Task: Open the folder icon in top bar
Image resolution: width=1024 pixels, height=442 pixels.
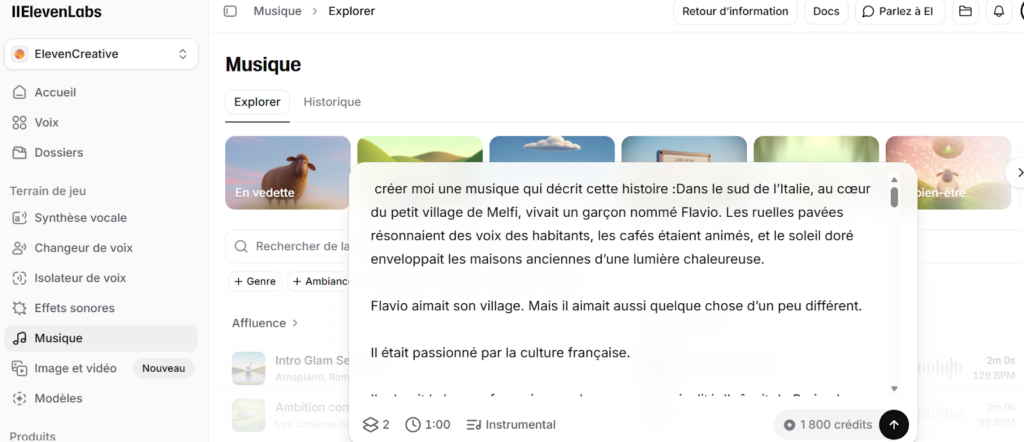Action: click(965, 11)
